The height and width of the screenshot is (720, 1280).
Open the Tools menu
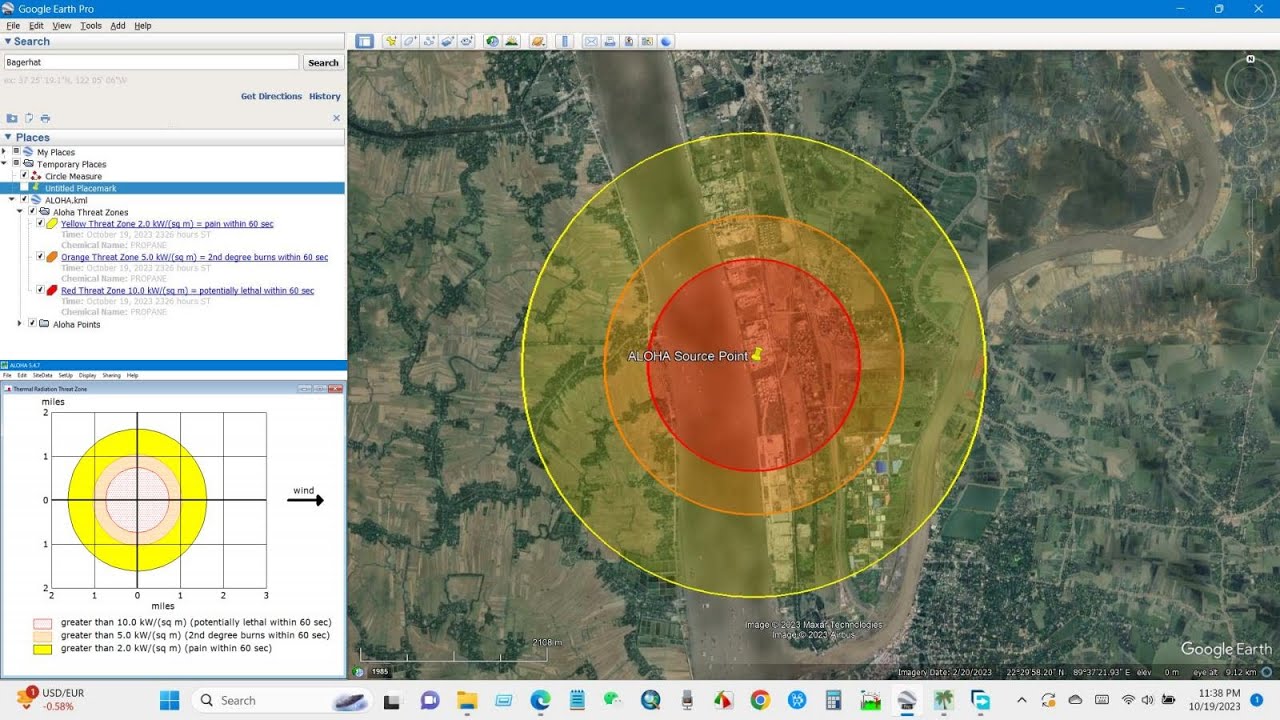(x=91, y=25)
